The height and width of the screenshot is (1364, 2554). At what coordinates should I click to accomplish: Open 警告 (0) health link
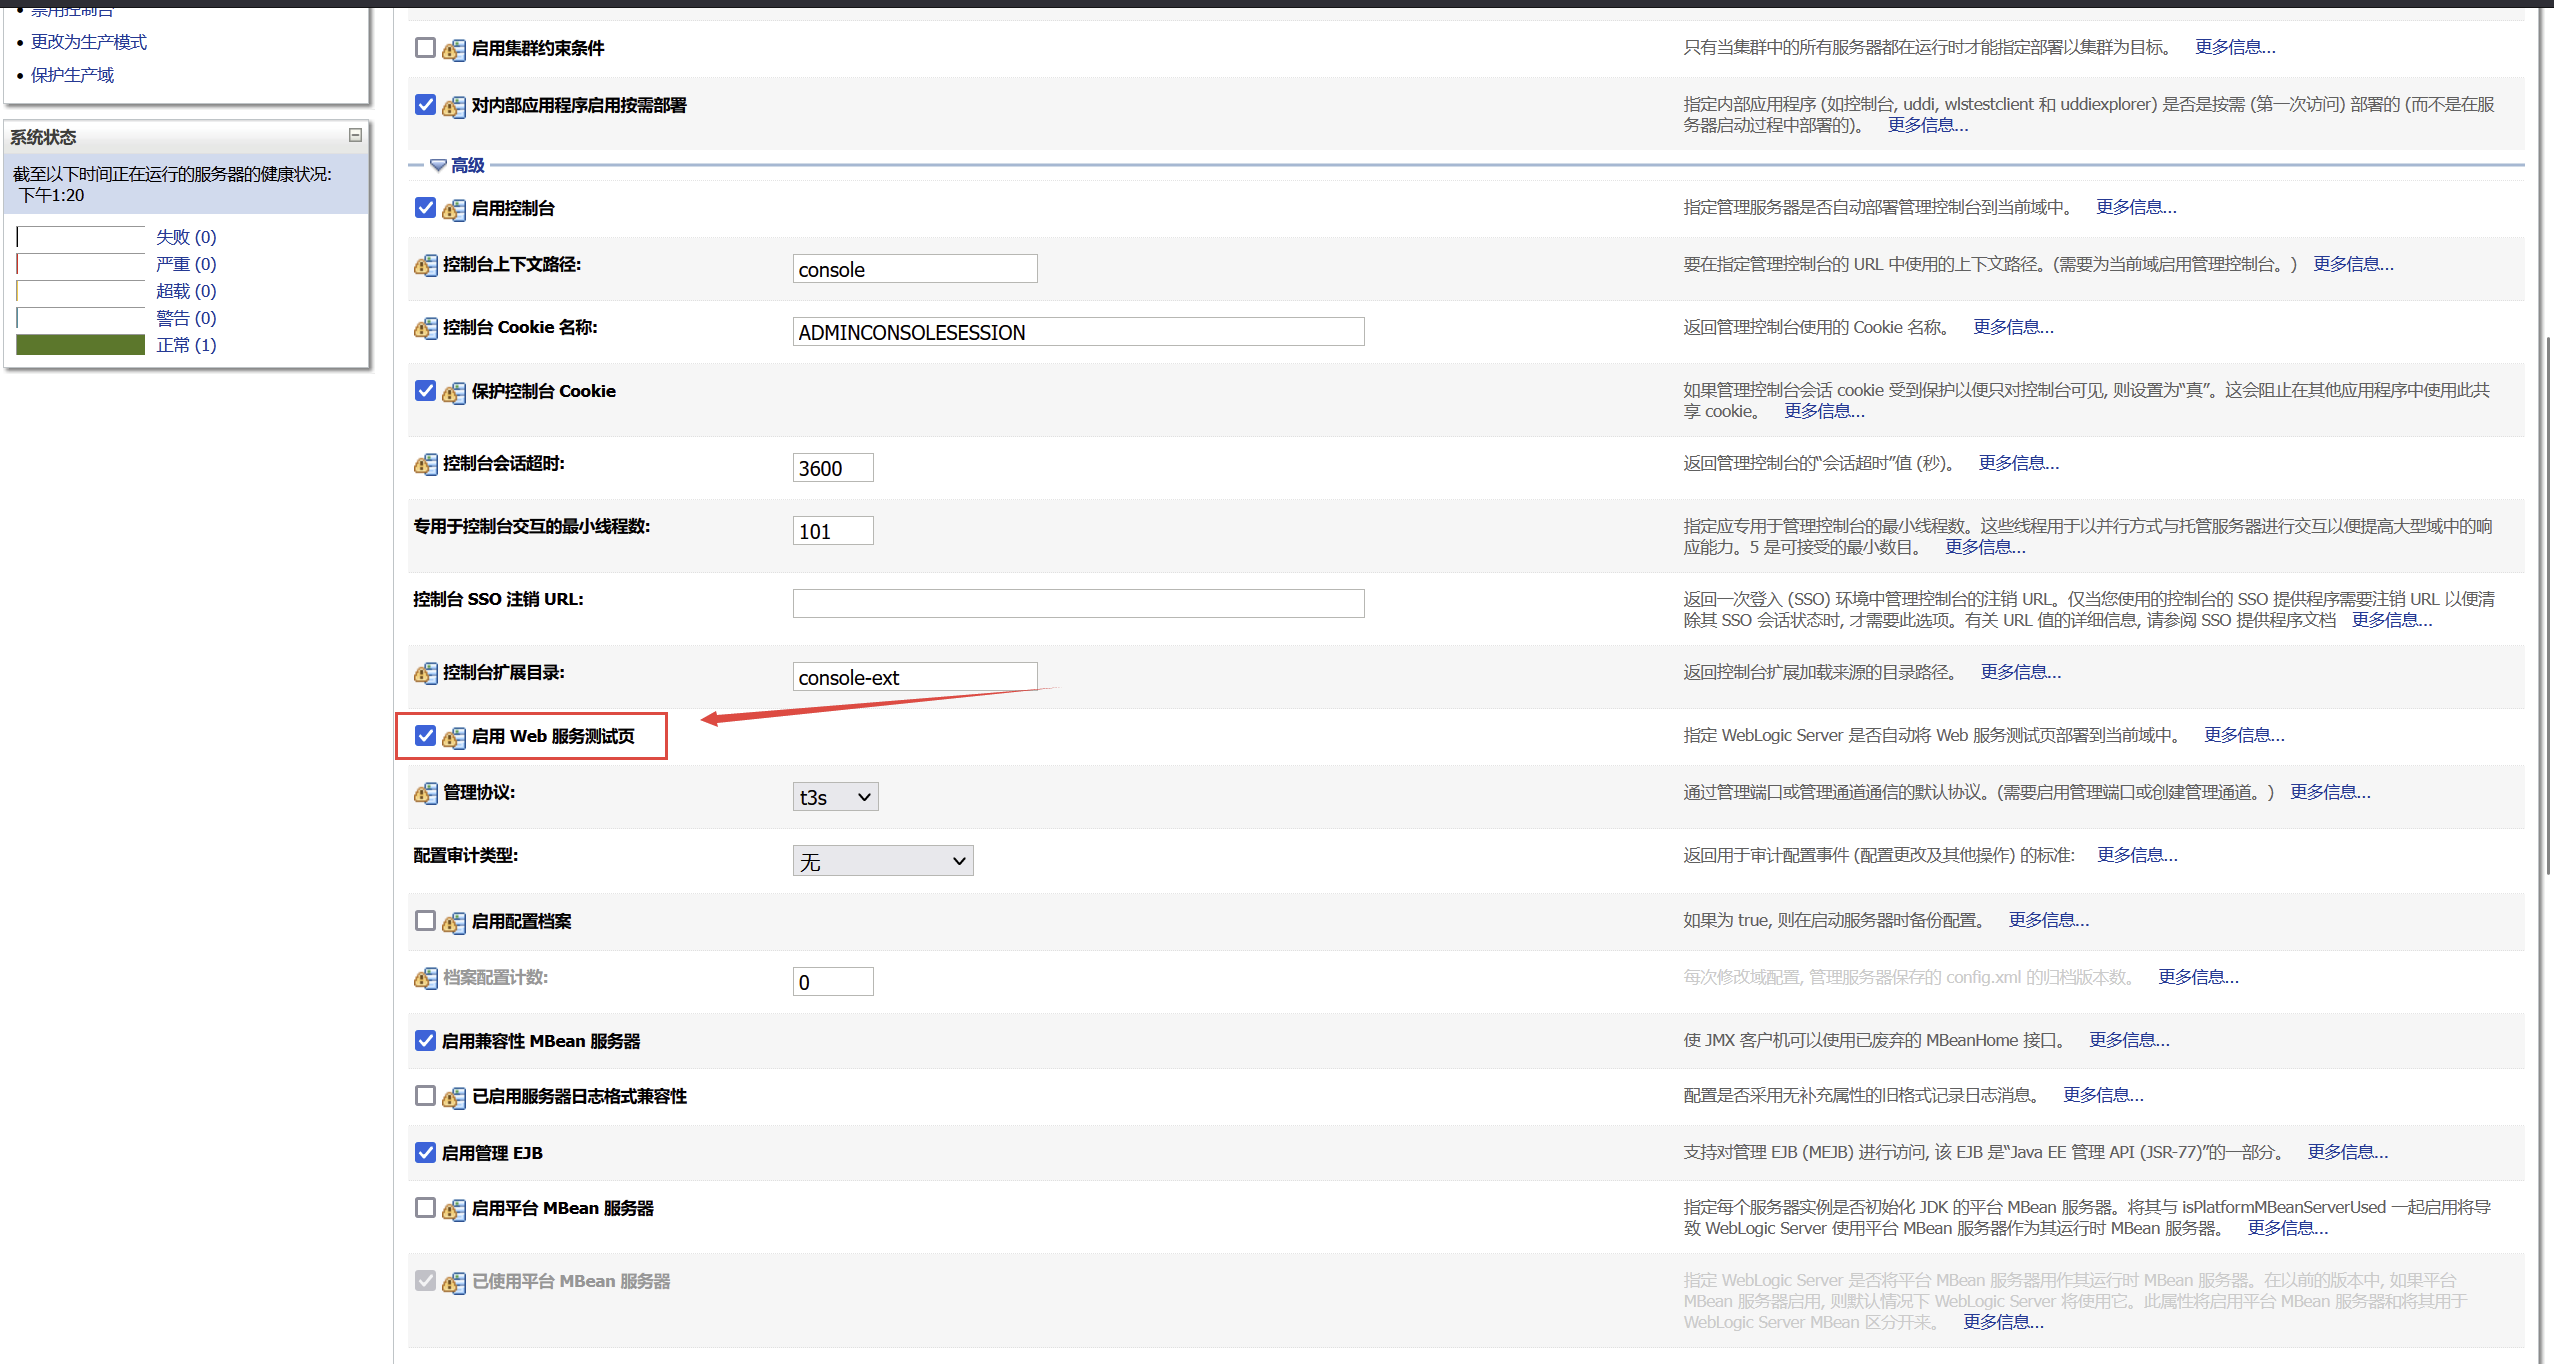(x=186, y=318)
